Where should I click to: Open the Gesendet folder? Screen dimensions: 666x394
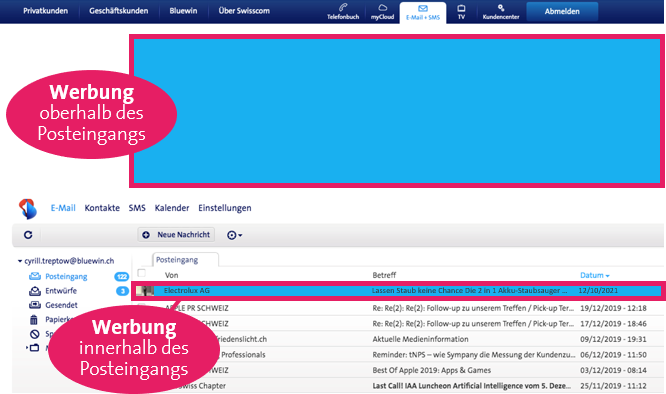61,305
